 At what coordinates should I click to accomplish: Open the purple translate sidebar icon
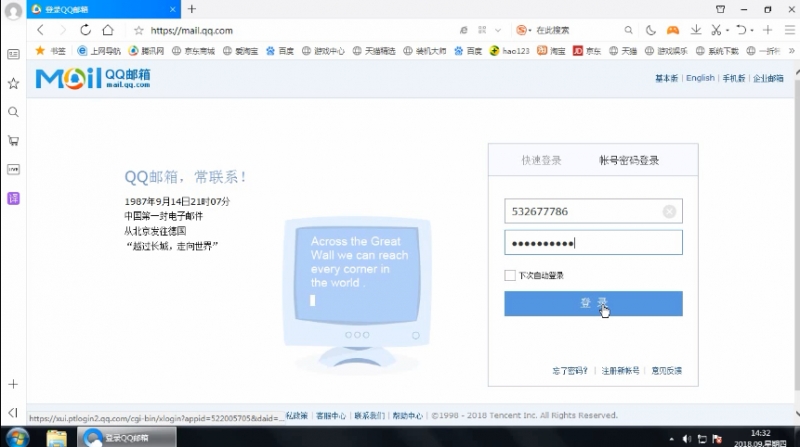[13, 198]
